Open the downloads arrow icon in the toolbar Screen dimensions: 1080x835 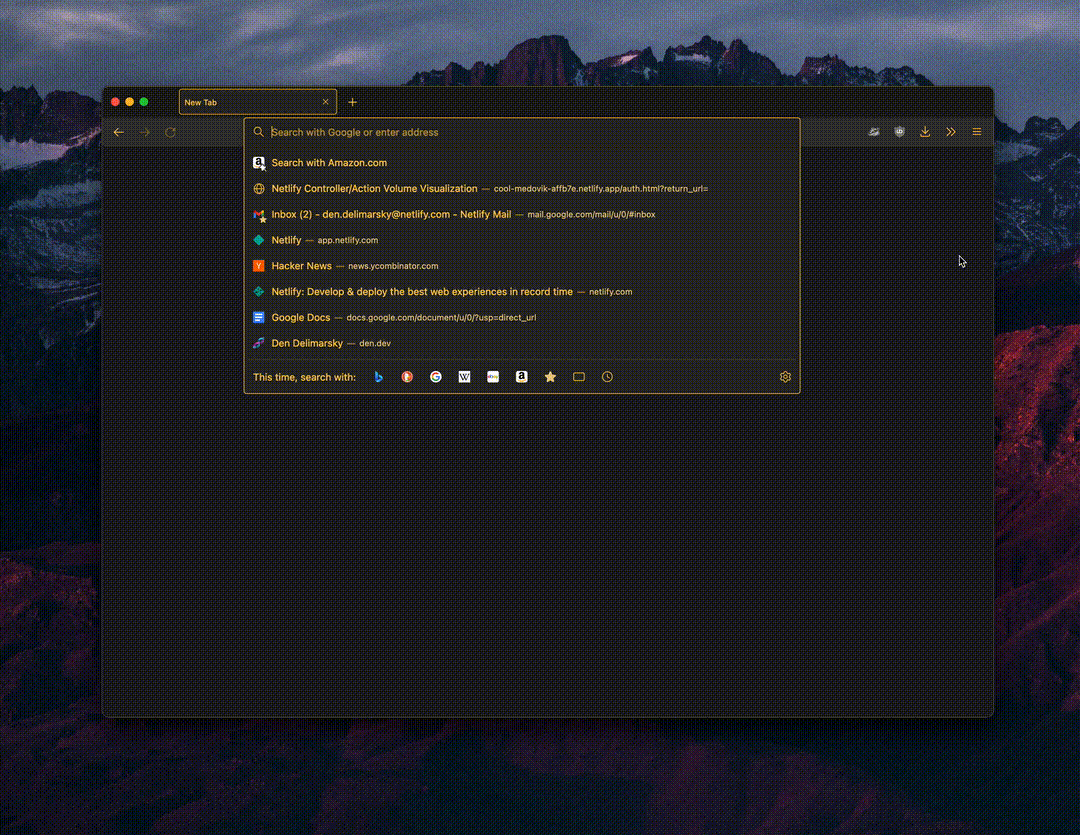(925, 132)
